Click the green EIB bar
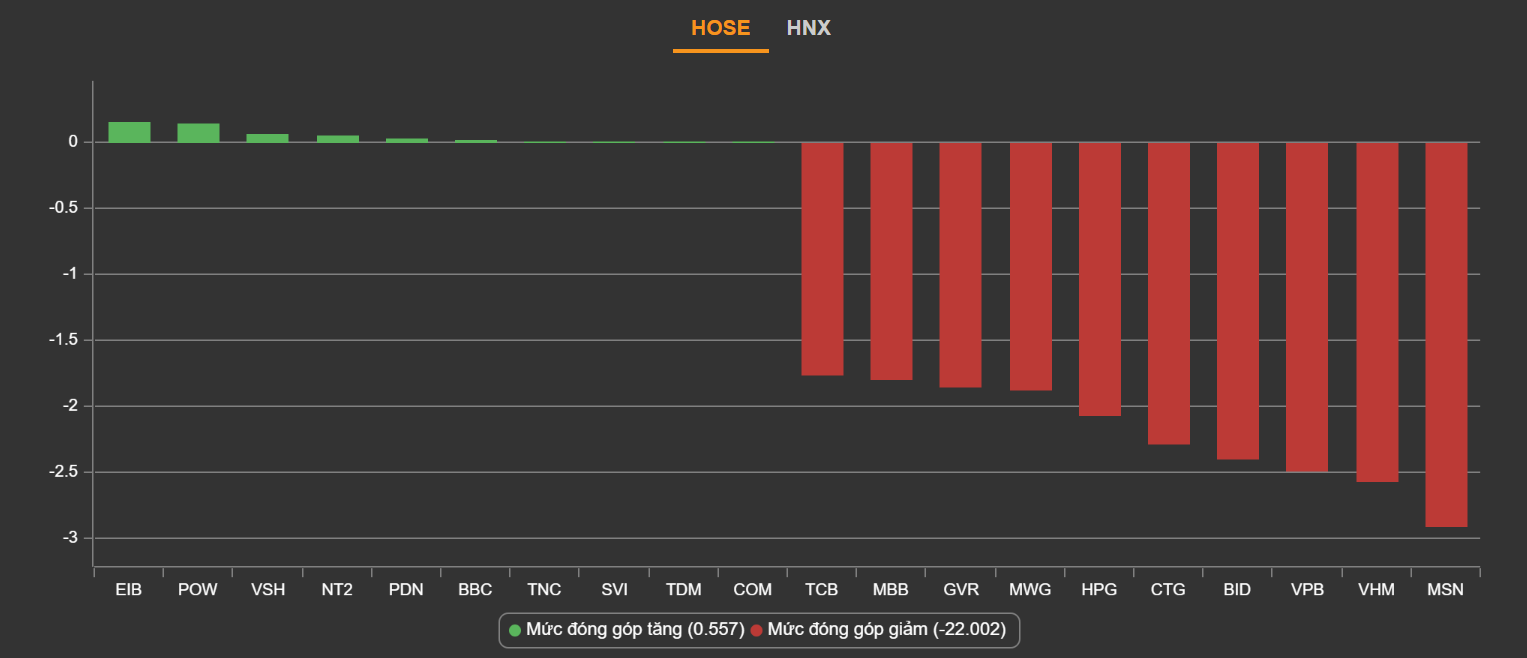Image resolution: width=1527 pixels, height=658 pixels. pos(129,132)
